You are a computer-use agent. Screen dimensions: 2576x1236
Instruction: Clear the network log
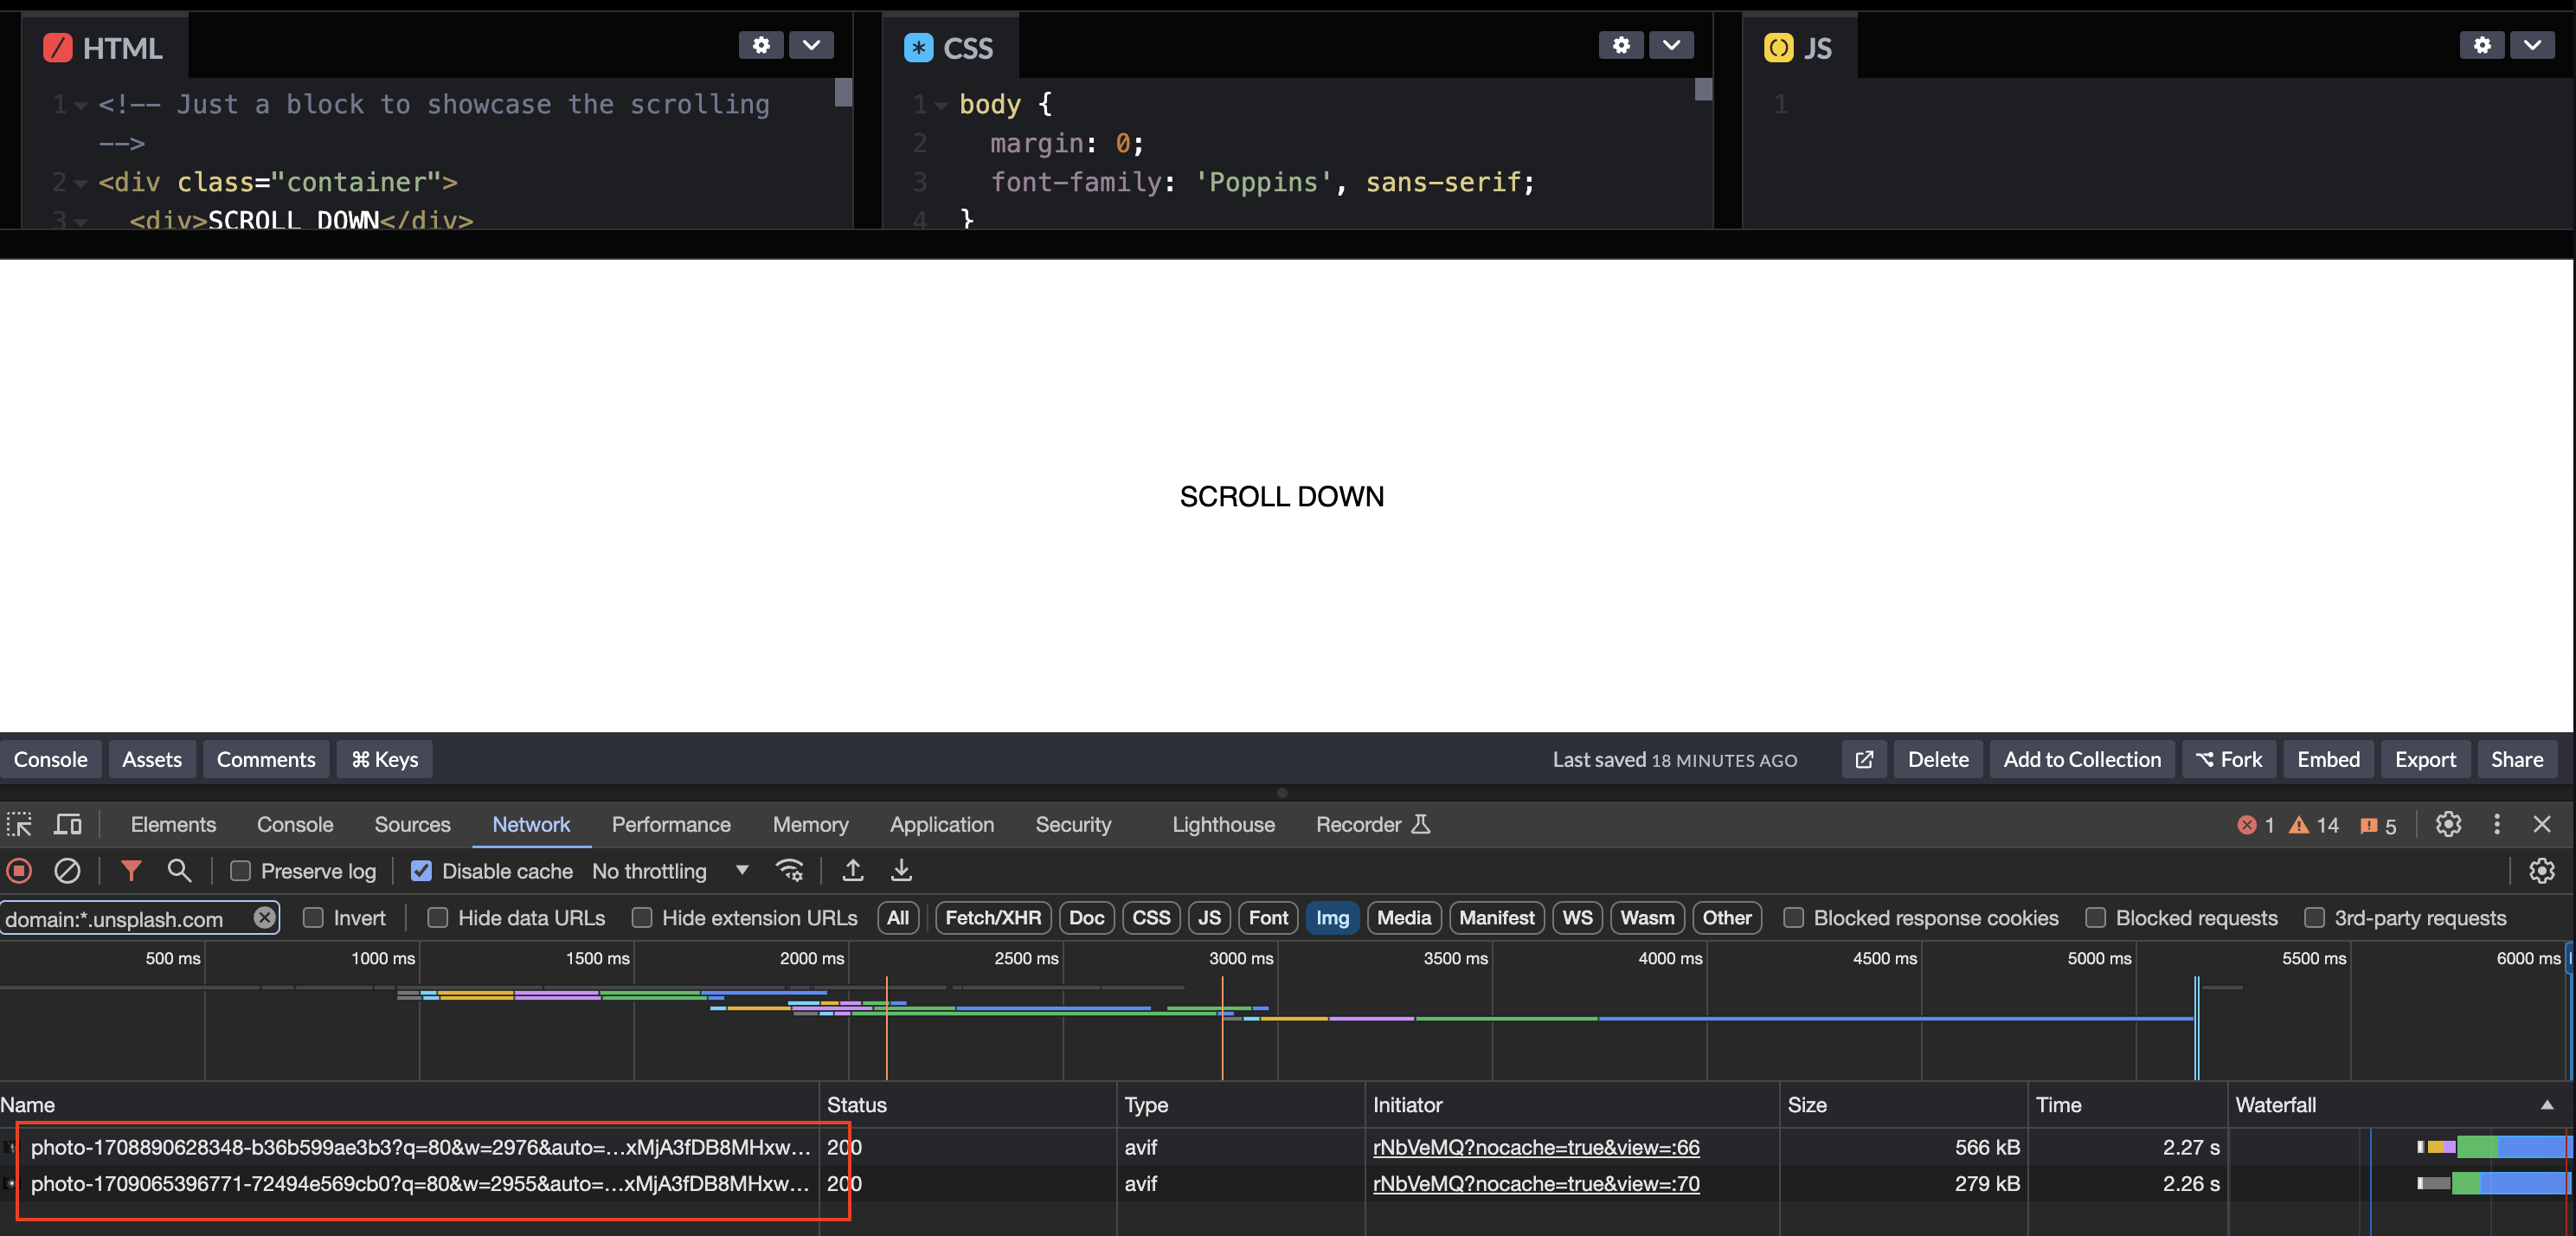pyautogui.click(x=67, y=871)
